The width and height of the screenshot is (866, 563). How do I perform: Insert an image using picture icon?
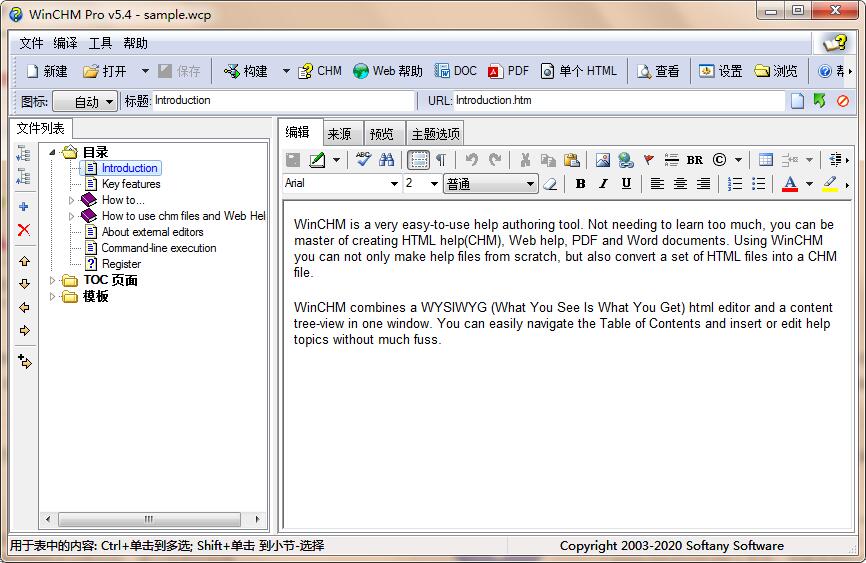tap(602, 160)
